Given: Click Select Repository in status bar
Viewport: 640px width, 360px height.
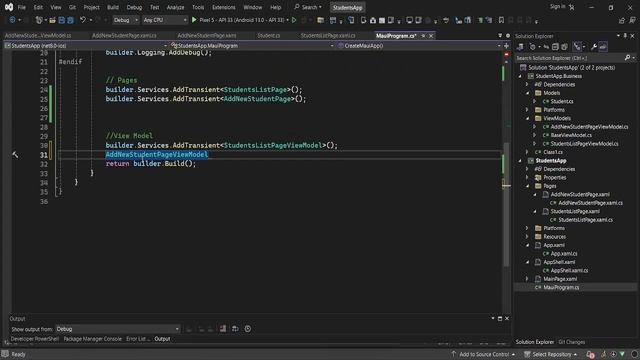Looking at the screenshot, I should [551, 354].
